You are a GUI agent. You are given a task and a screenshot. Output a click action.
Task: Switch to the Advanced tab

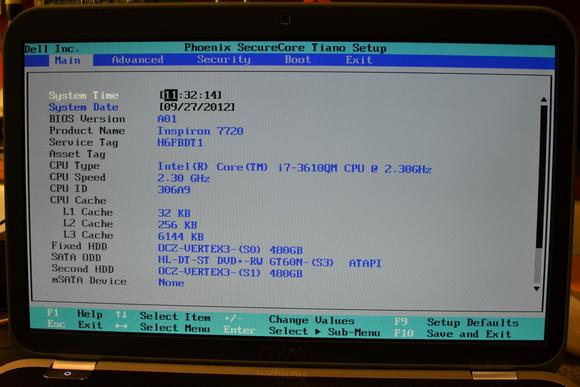[137, 60]
